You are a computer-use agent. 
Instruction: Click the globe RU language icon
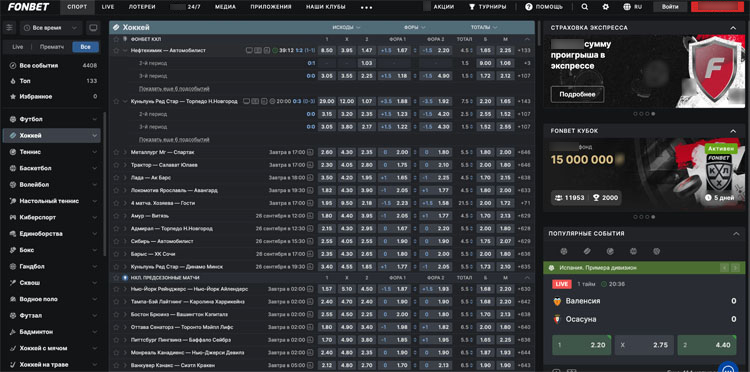click(x=628, y=7)
